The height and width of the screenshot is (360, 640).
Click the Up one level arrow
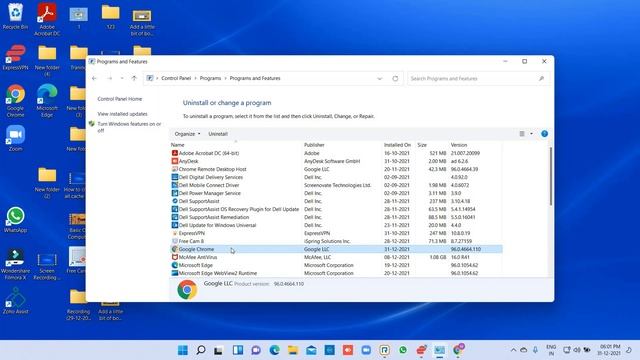tap(134, 78)
